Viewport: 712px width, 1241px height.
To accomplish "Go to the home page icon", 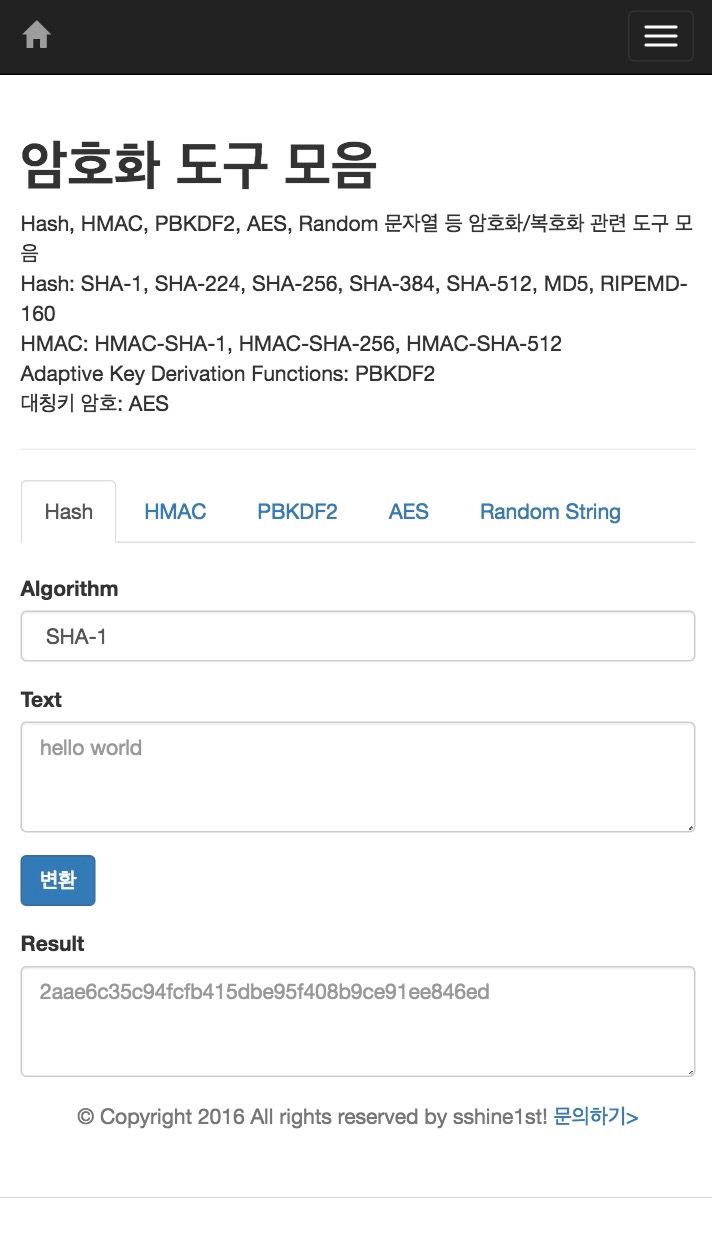I will click(37, 35).
